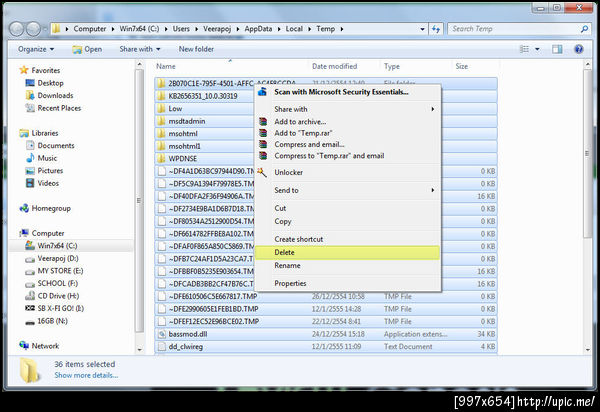Click the SB X-FI GO! drive icon

(30, 308)
